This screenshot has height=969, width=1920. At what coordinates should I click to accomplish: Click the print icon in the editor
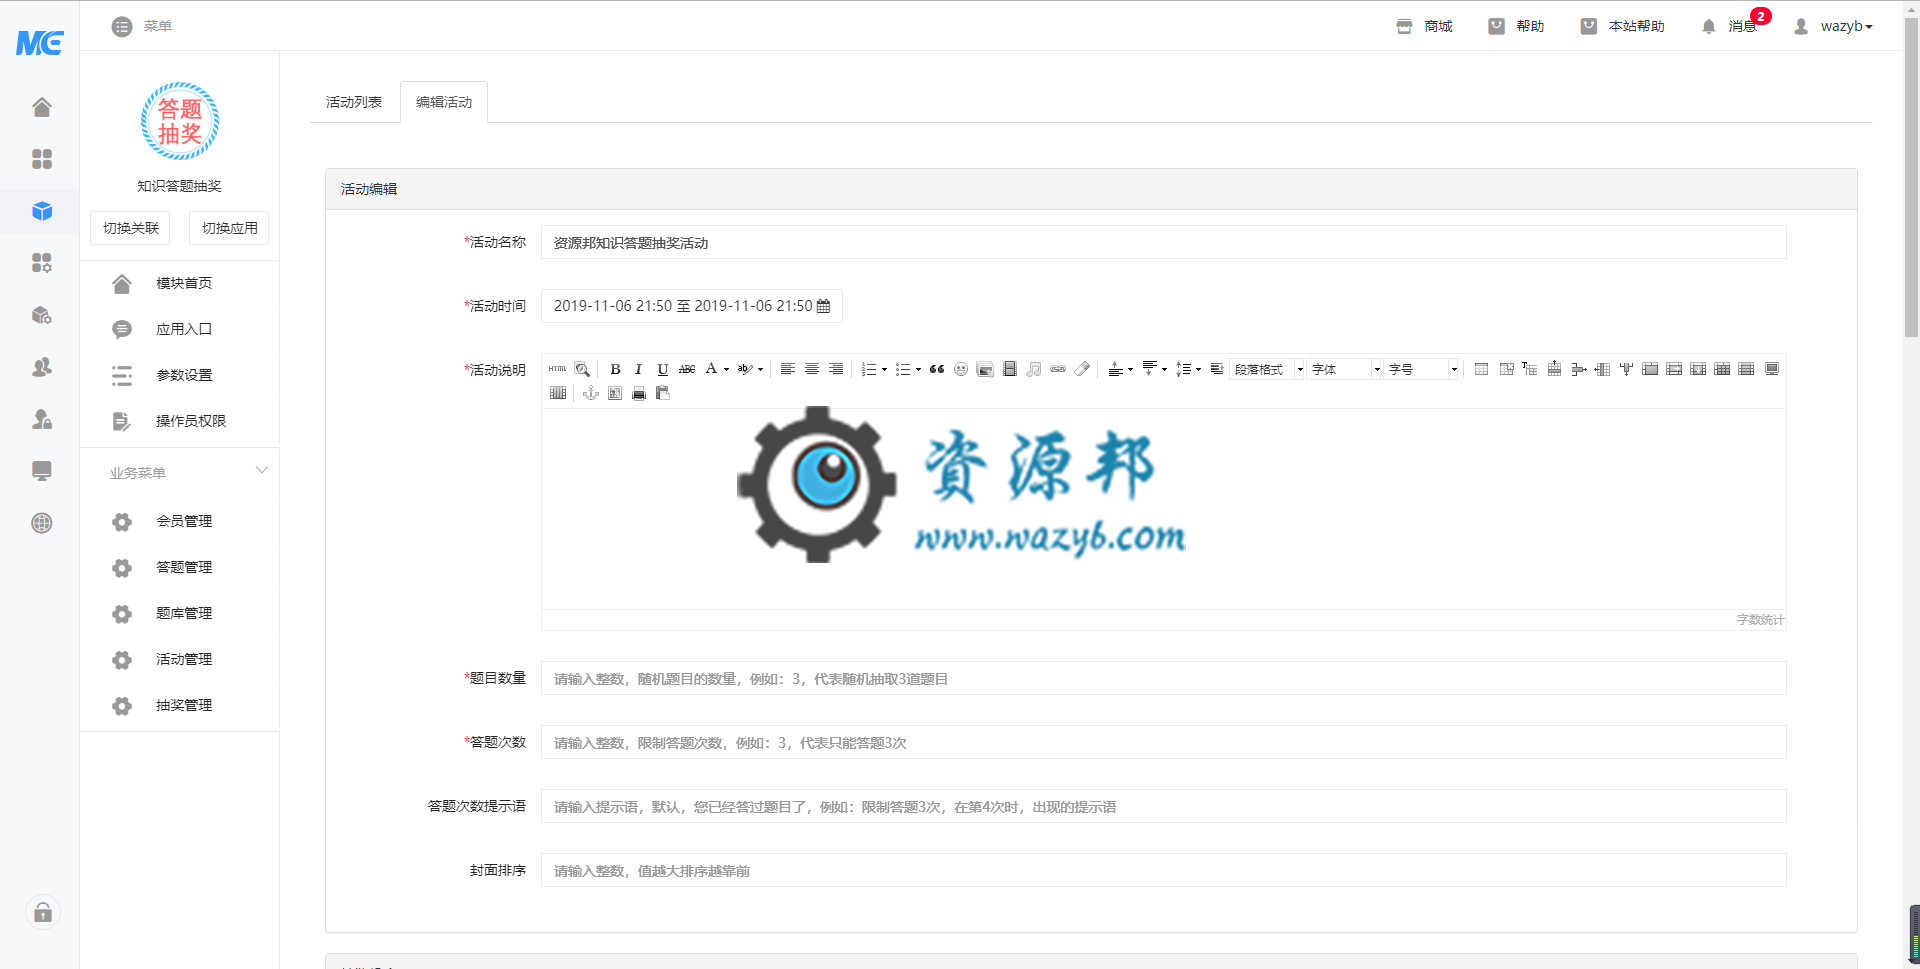tap(639, 394)
